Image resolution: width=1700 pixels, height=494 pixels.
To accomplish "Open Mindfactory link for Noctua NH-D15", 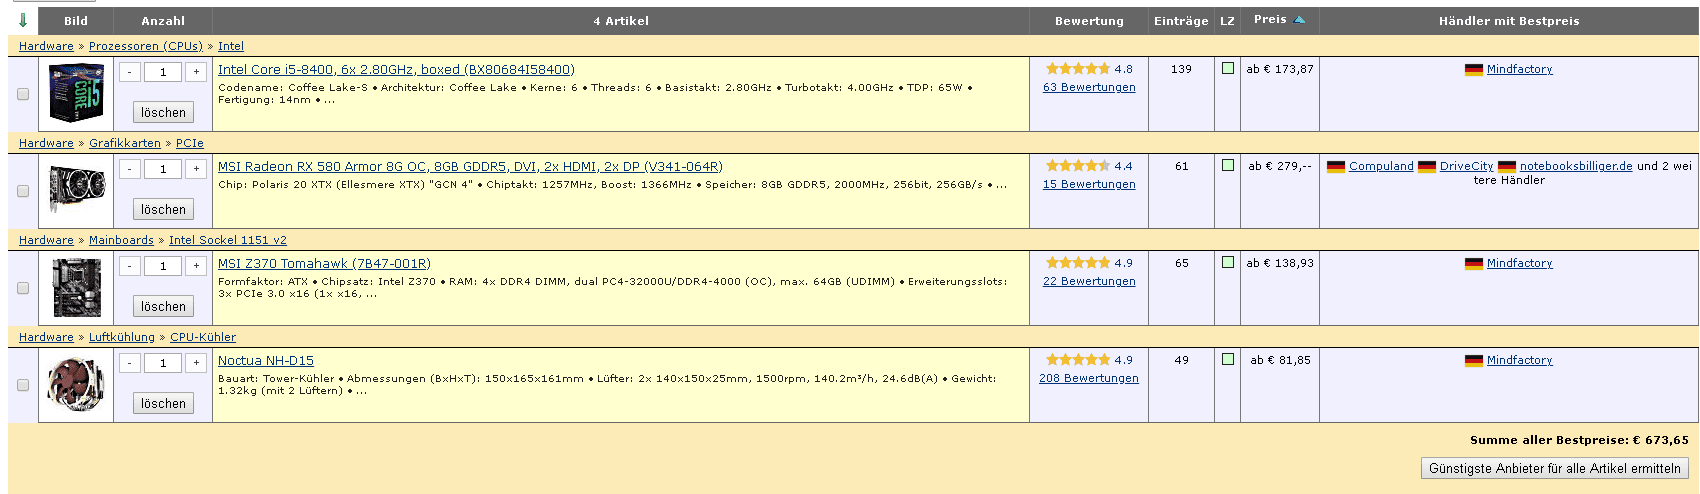I will coord(1520,361).
